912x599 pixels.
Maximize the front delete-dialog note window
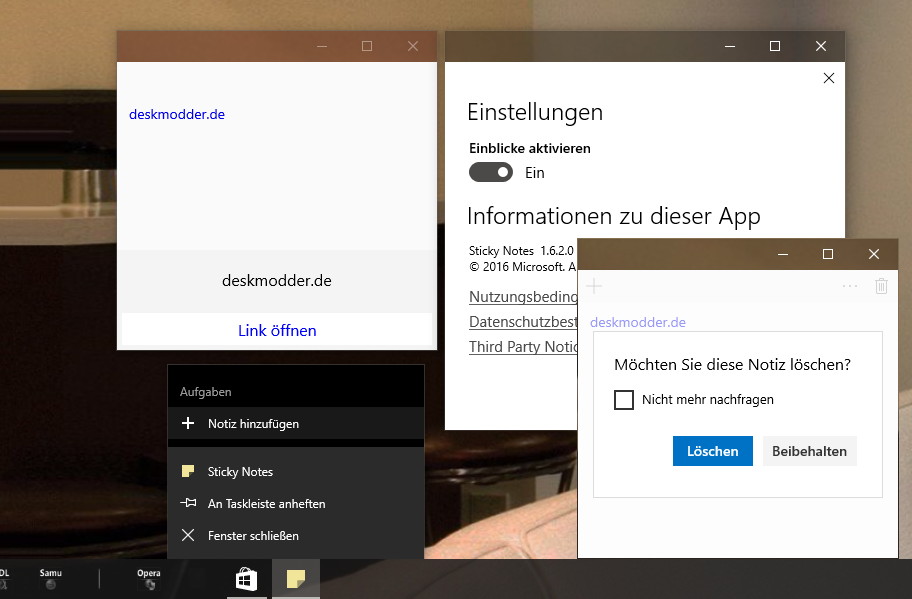pyautogui.click(x=828, y=254)
